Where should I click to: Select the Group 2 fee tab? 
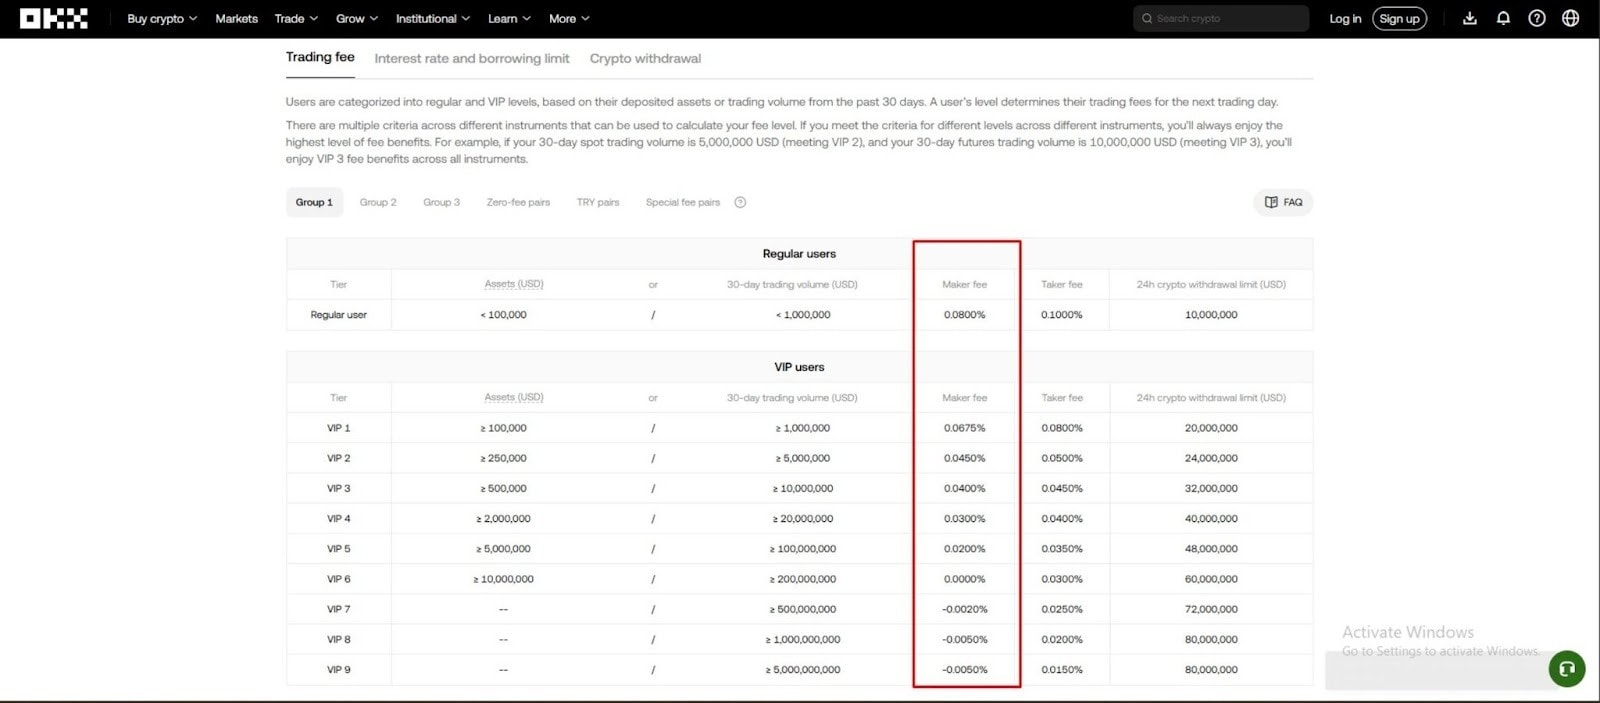pyautogui.click(x=378, y=202)
